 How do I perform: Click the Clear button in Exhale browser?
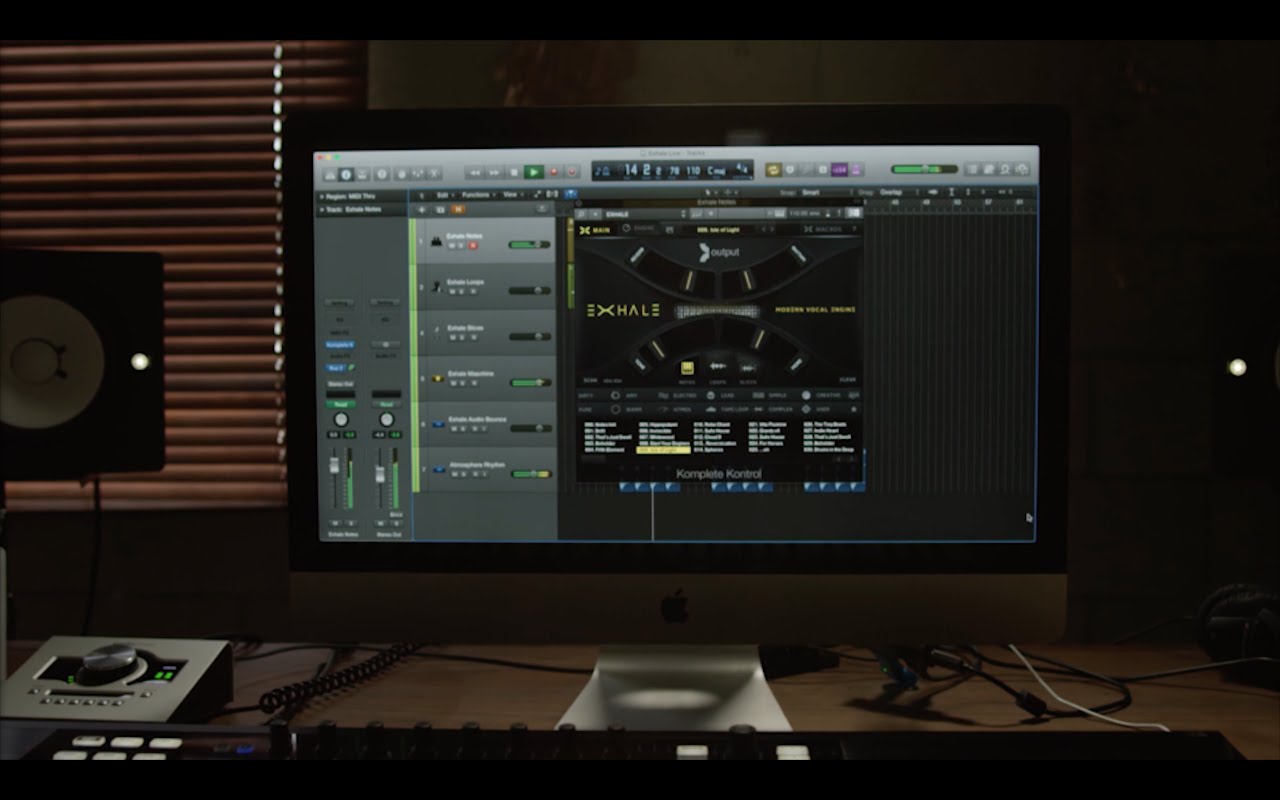point(847,381)
